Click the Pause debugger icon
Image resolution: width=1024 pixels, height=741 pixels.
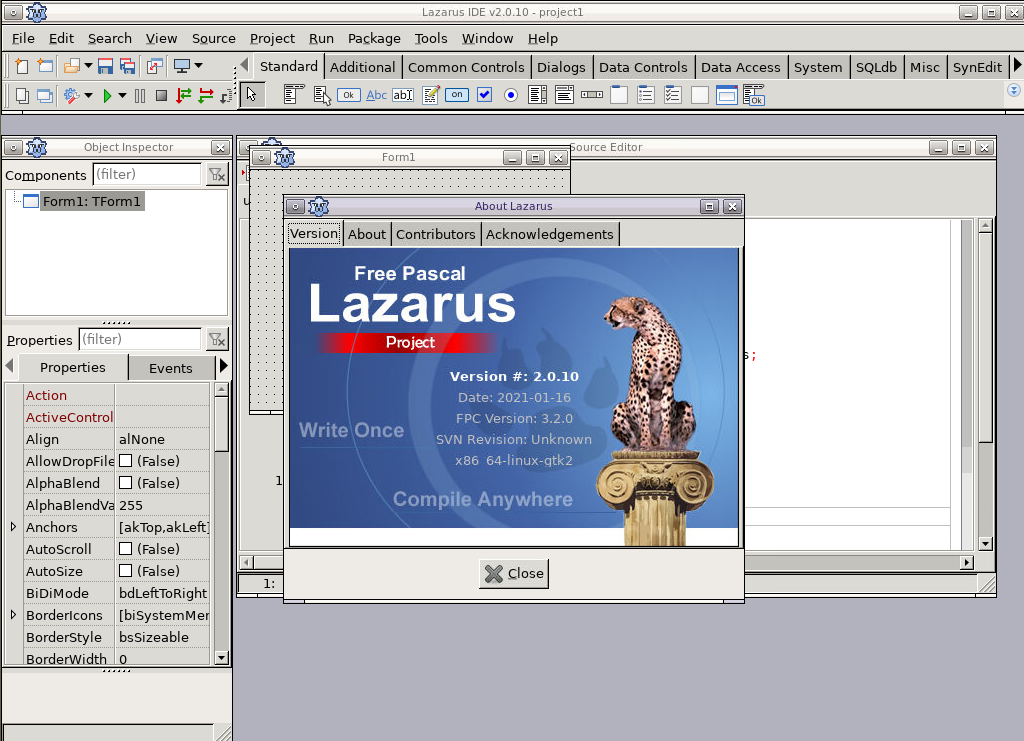(x=140, y=96)
